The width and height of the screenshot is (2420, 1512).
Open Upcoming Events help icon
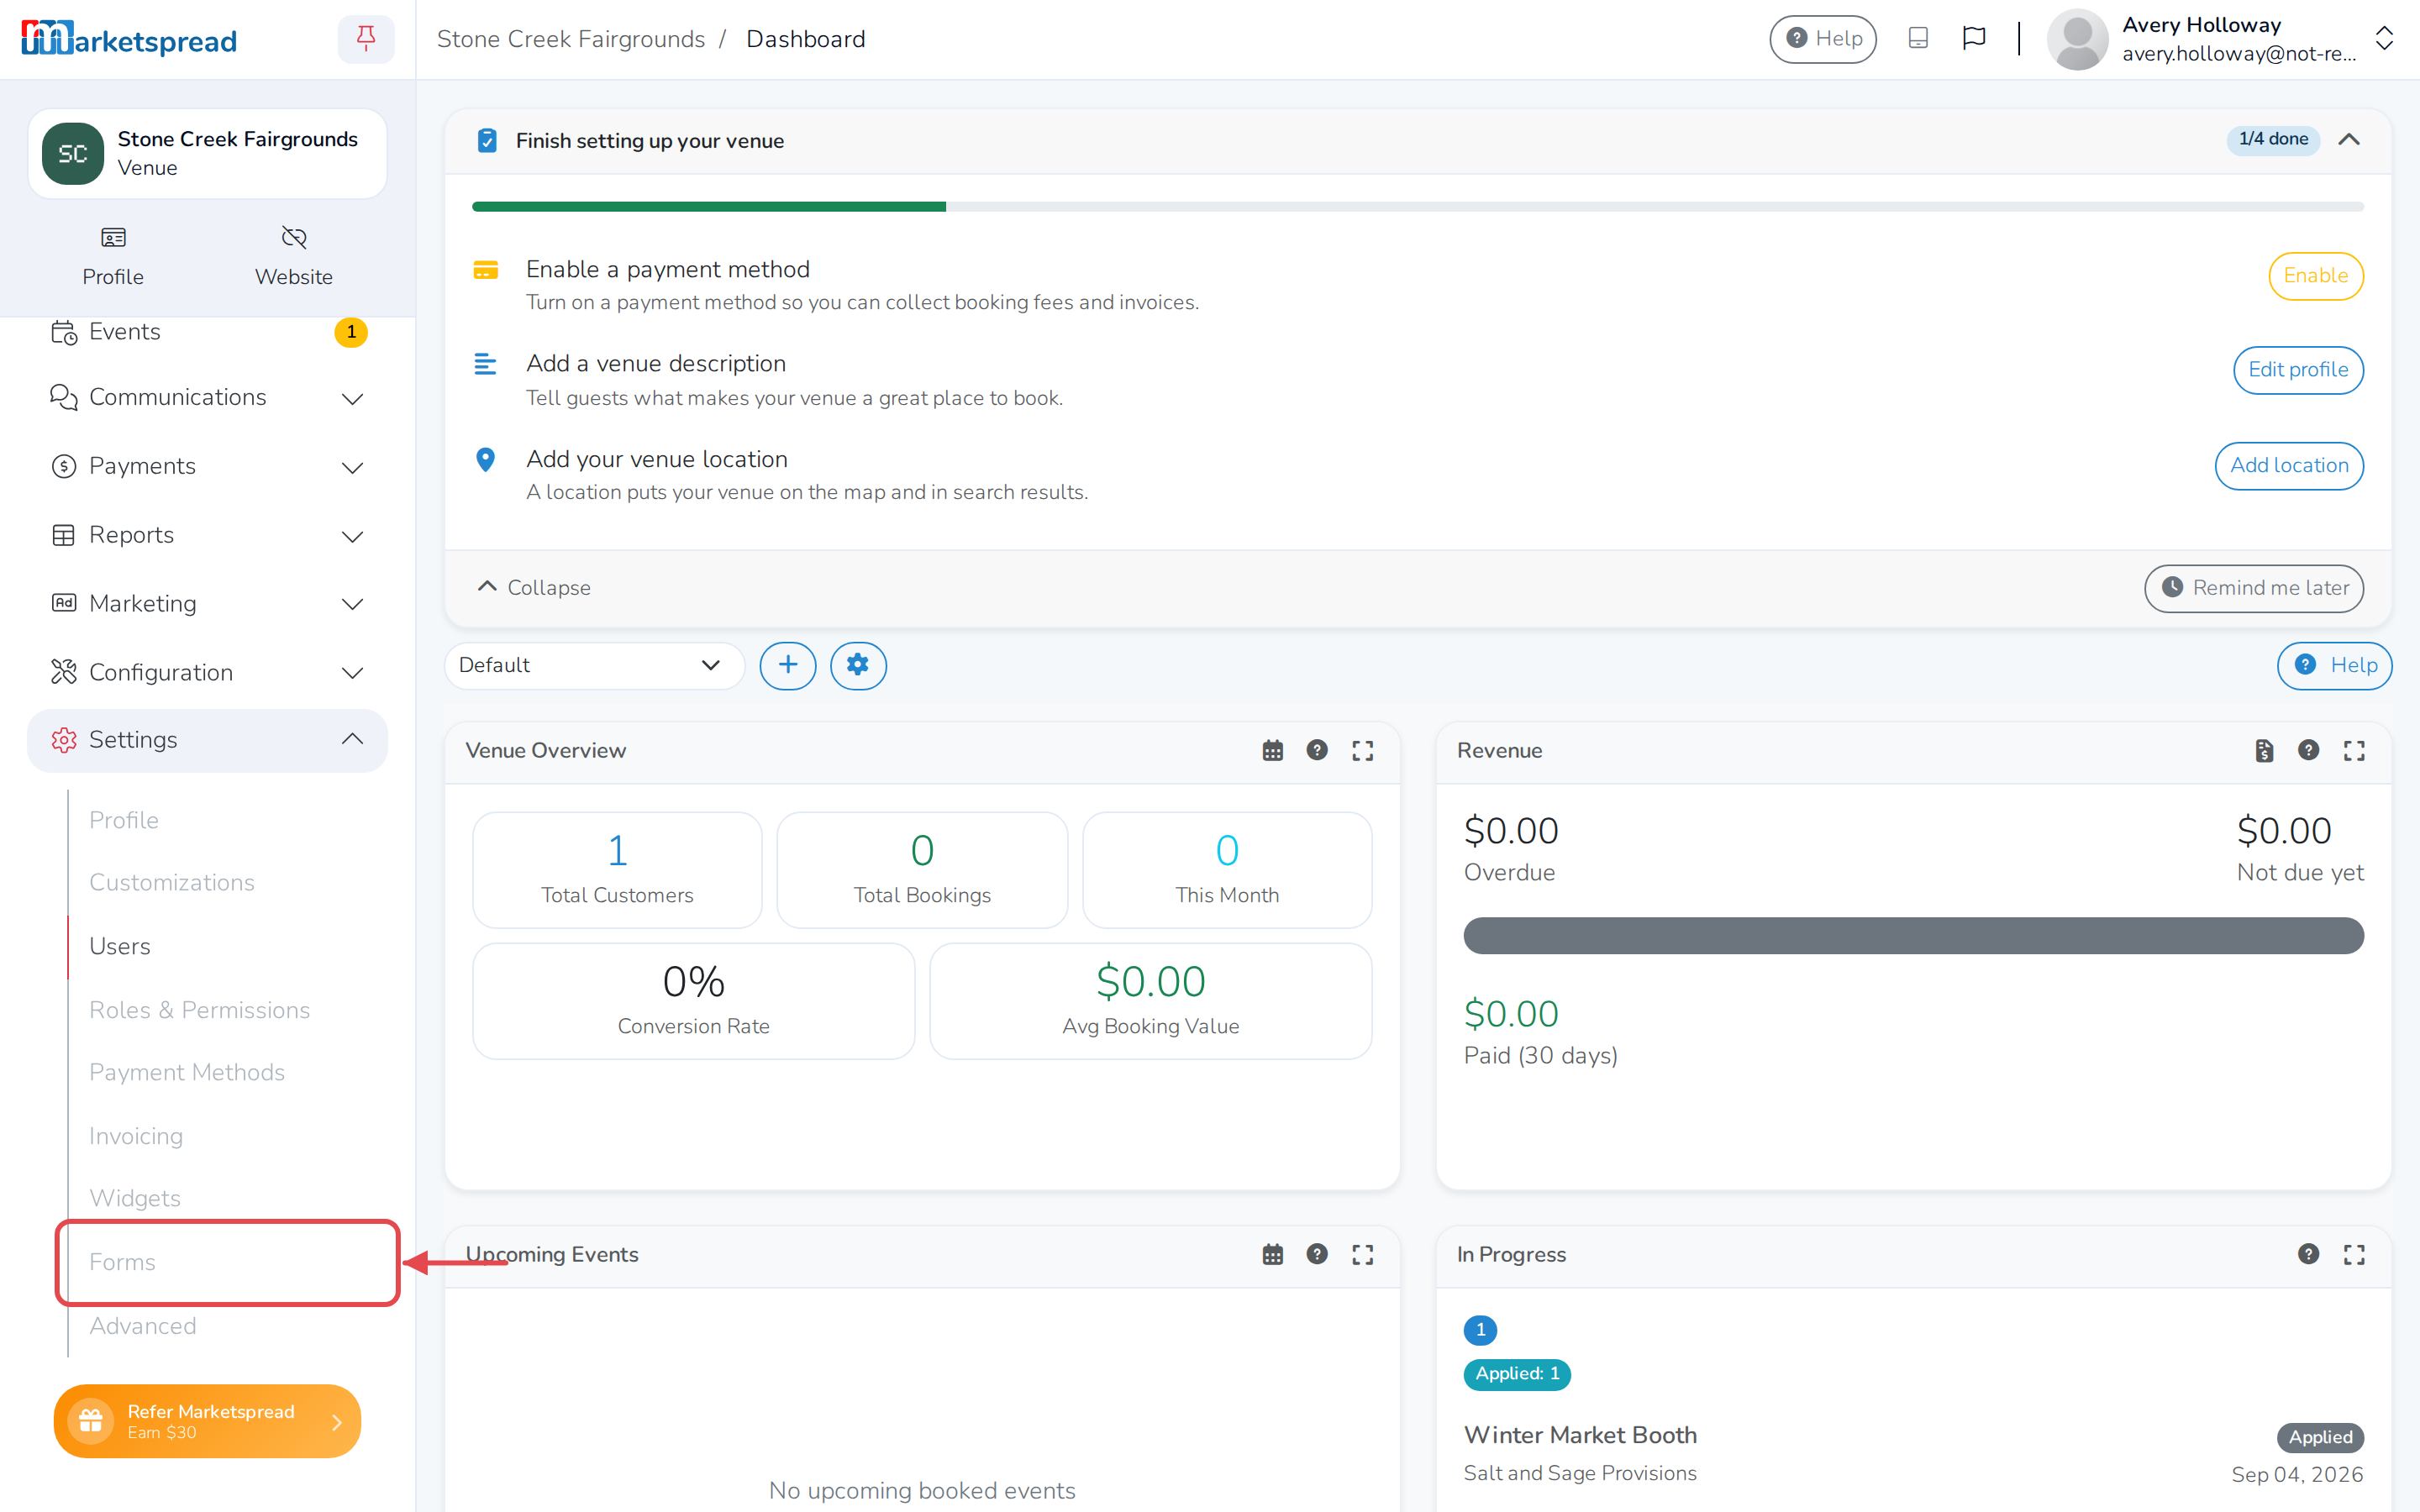click(1317, 1254)
